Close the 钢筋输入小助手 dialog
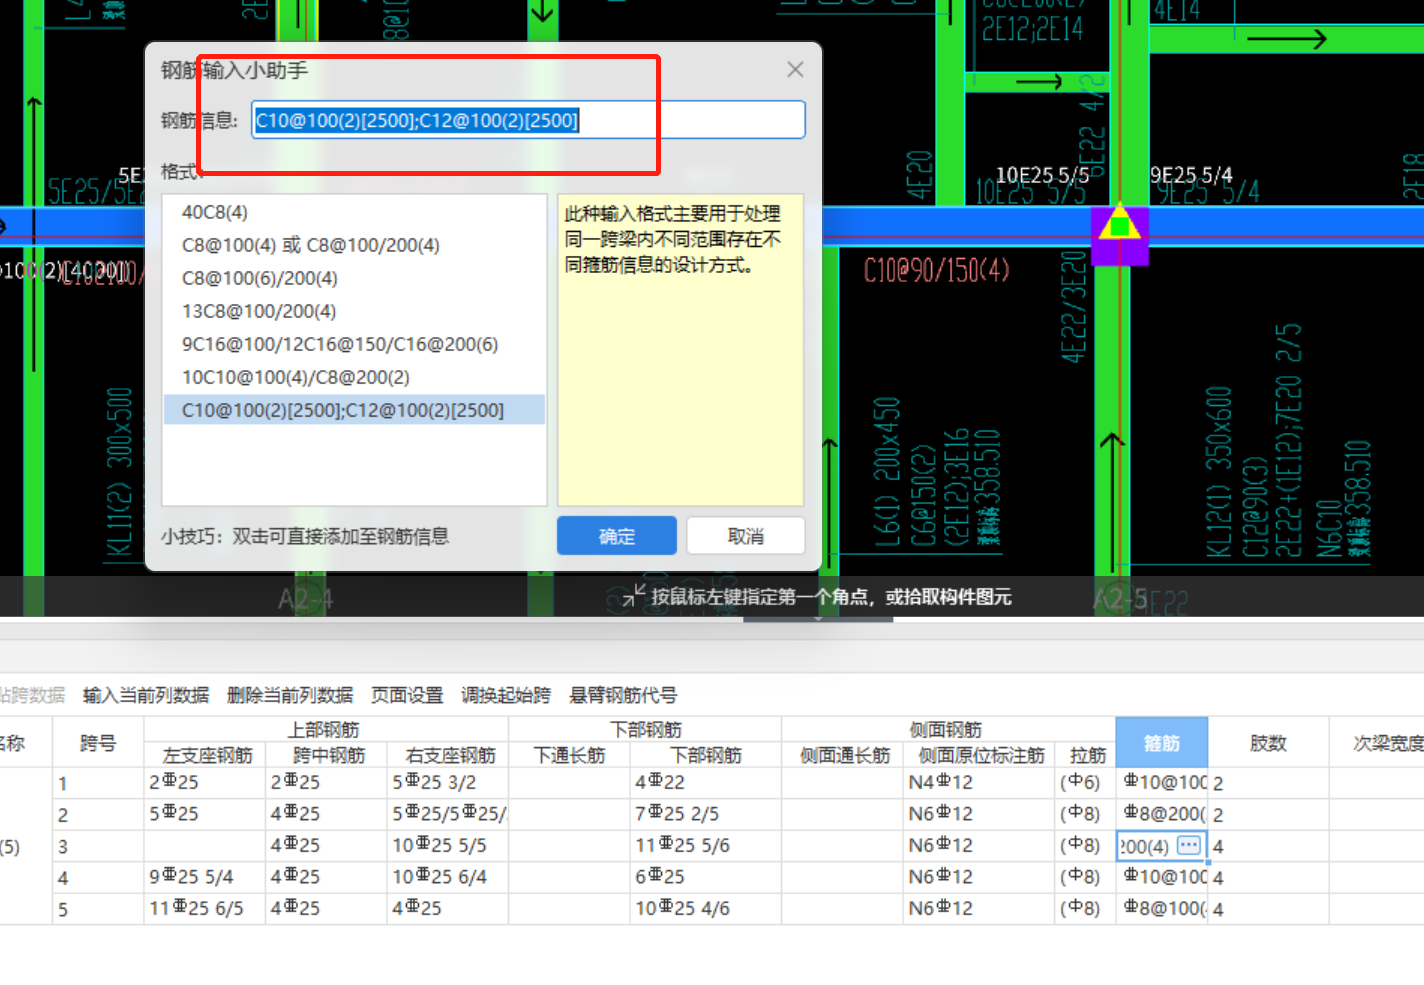This screenshot has height=985, width=1424. tap(795, 69)
